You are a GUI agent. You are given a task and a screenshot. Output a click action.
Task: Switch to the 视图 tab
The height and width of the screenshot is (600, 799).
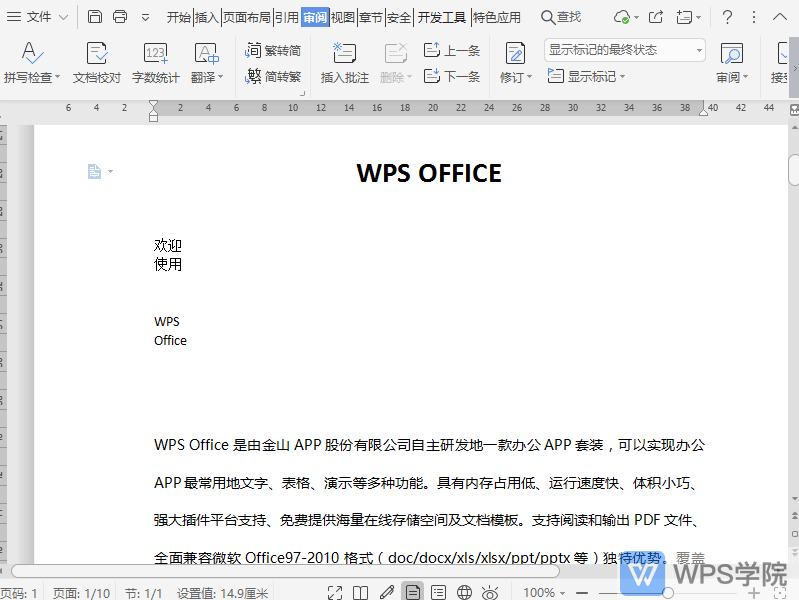pyautogui.click(x=342, y=17)
